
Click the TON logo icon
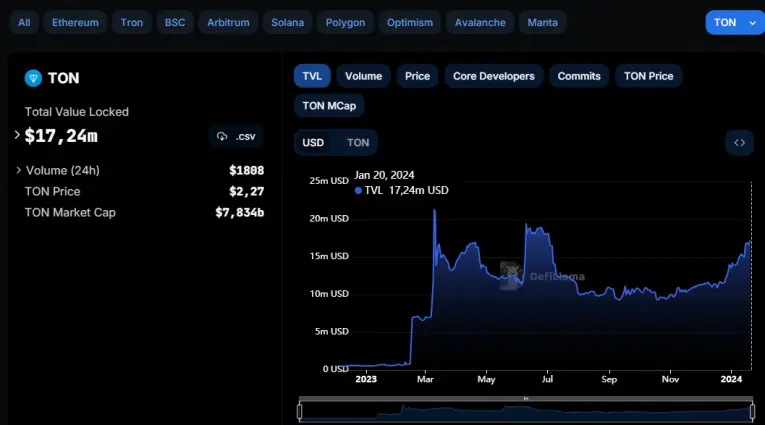click(33, 78)
